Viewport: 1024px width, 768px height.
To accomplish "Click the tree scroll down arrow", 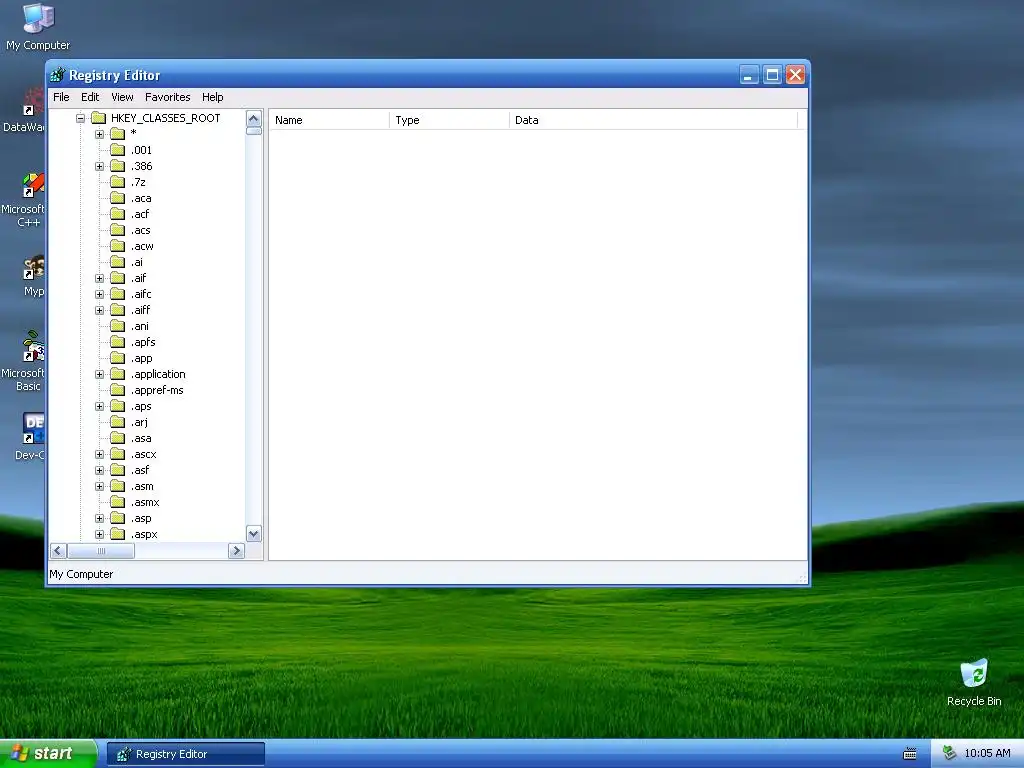I will tap(253, 534).
